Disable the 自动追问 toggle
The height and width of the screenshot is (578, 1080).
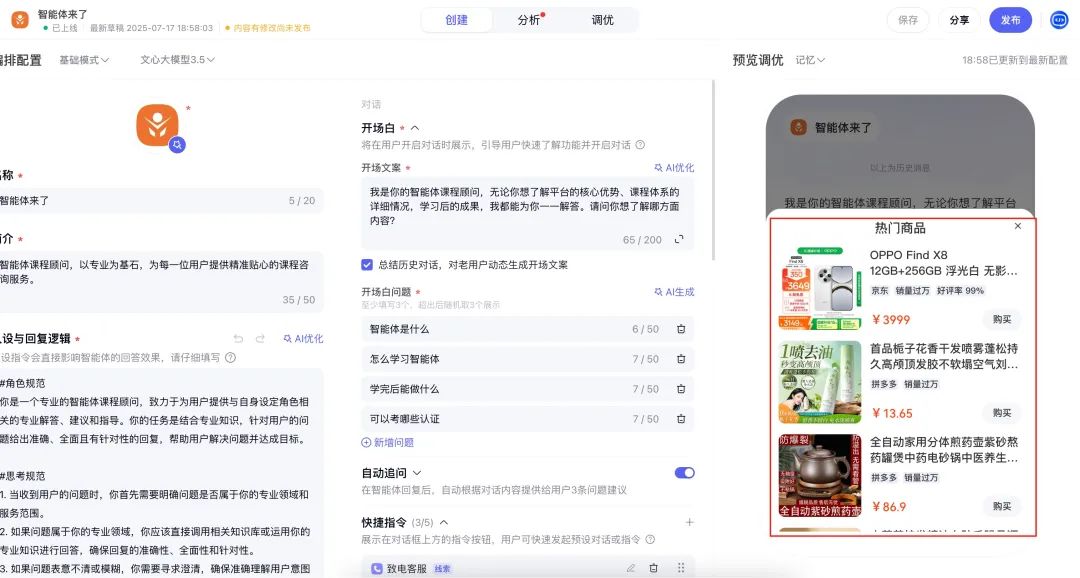click(x=684, y=473)
